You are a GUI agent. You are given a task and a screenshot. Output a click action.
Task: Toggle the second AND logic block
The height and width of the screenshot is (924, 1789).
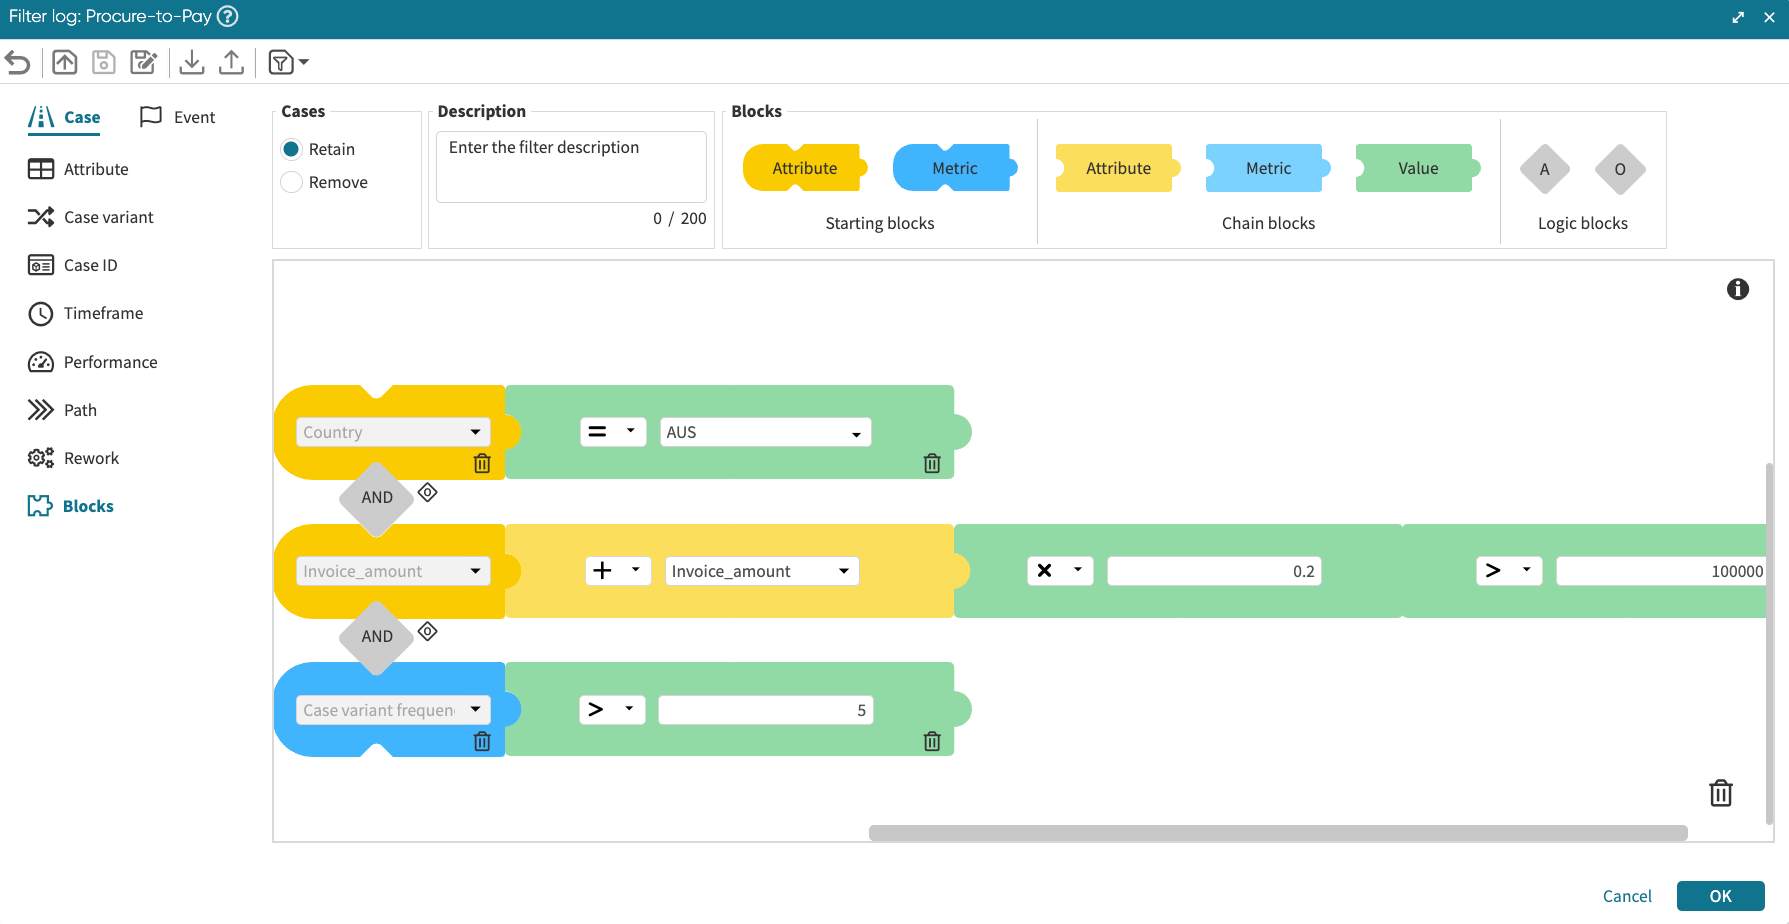click(x=377, y=636)
